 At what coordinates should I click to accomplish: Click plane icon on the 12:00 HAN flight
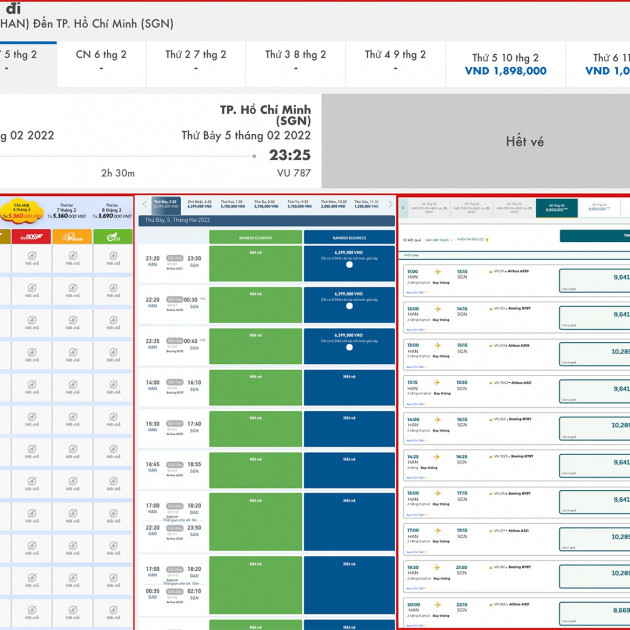[x=438, y=309]
